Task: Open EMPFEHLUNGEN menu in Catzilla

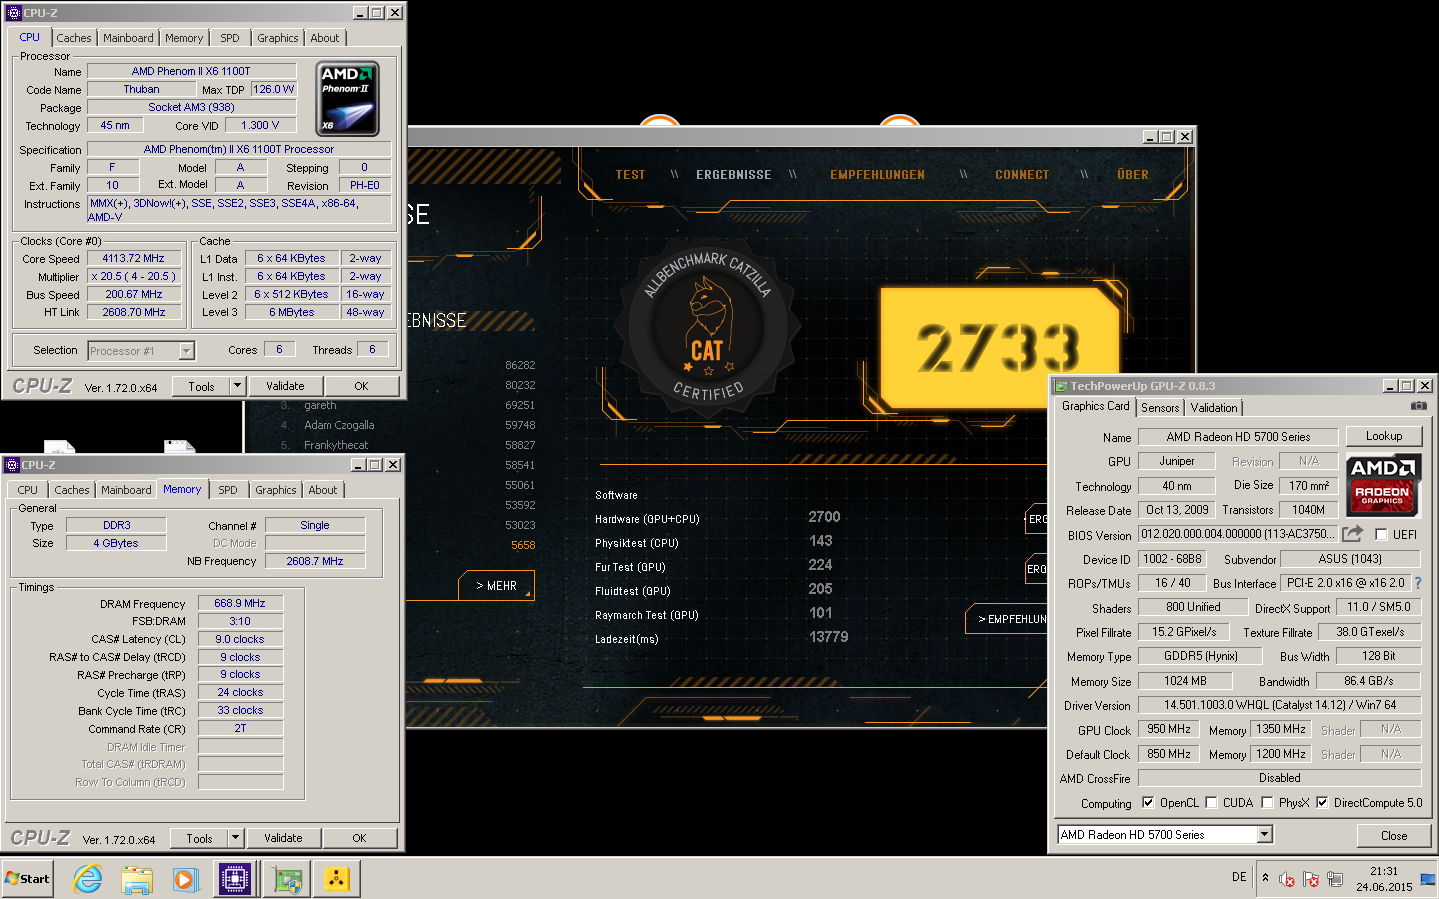Action: tap(878, 175)
